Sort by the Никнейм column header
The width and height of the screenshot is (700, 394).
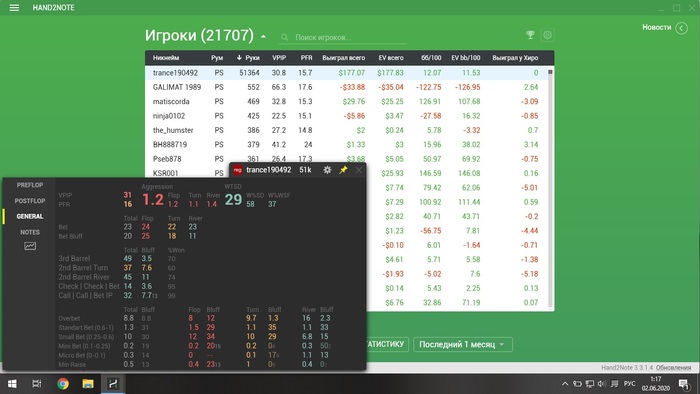(166, 58)
